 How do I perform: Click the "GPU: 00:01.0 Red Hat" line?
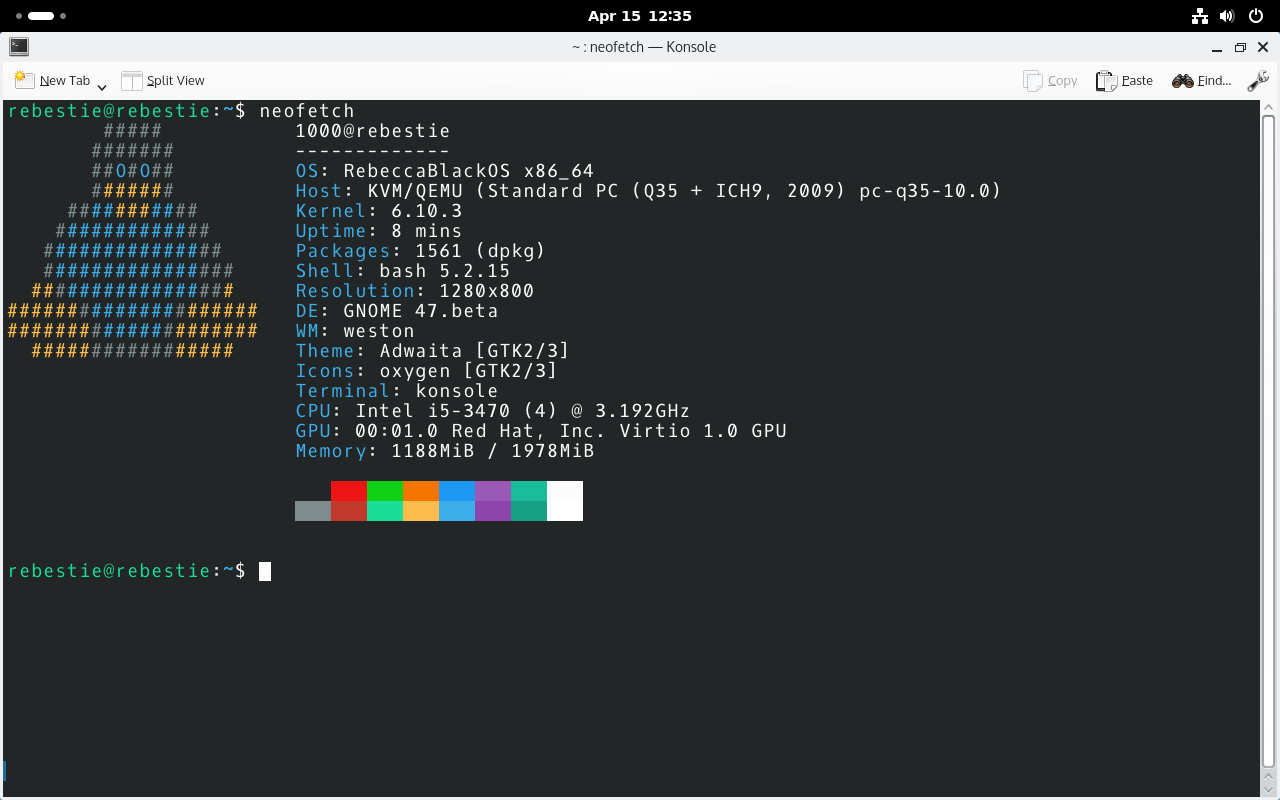coord(541,431)
